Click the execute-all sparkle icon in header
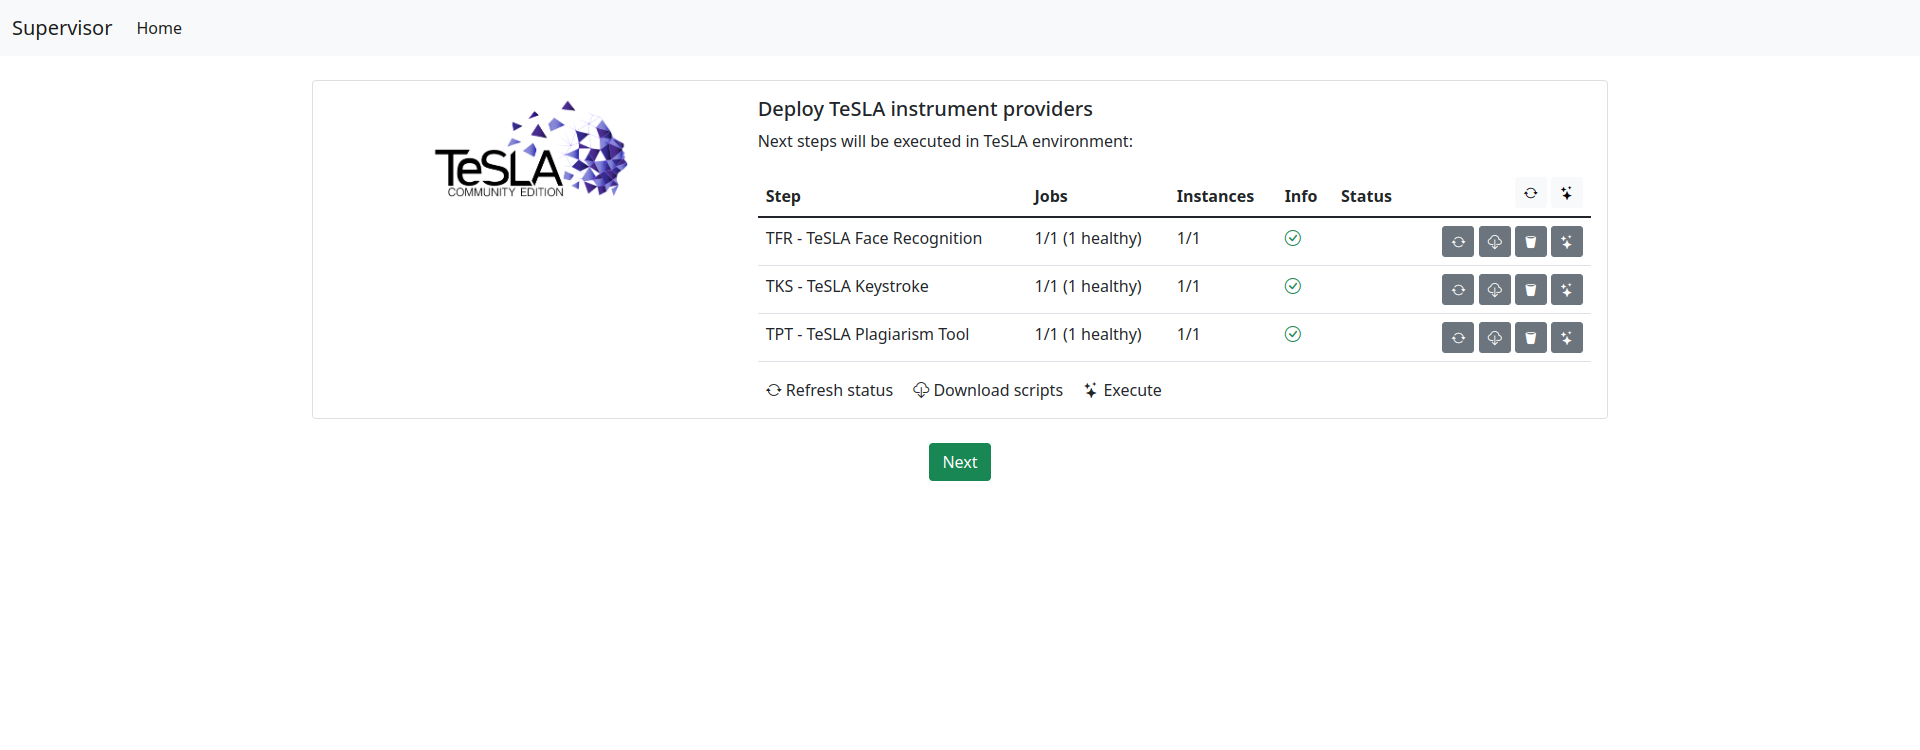 1567,193
